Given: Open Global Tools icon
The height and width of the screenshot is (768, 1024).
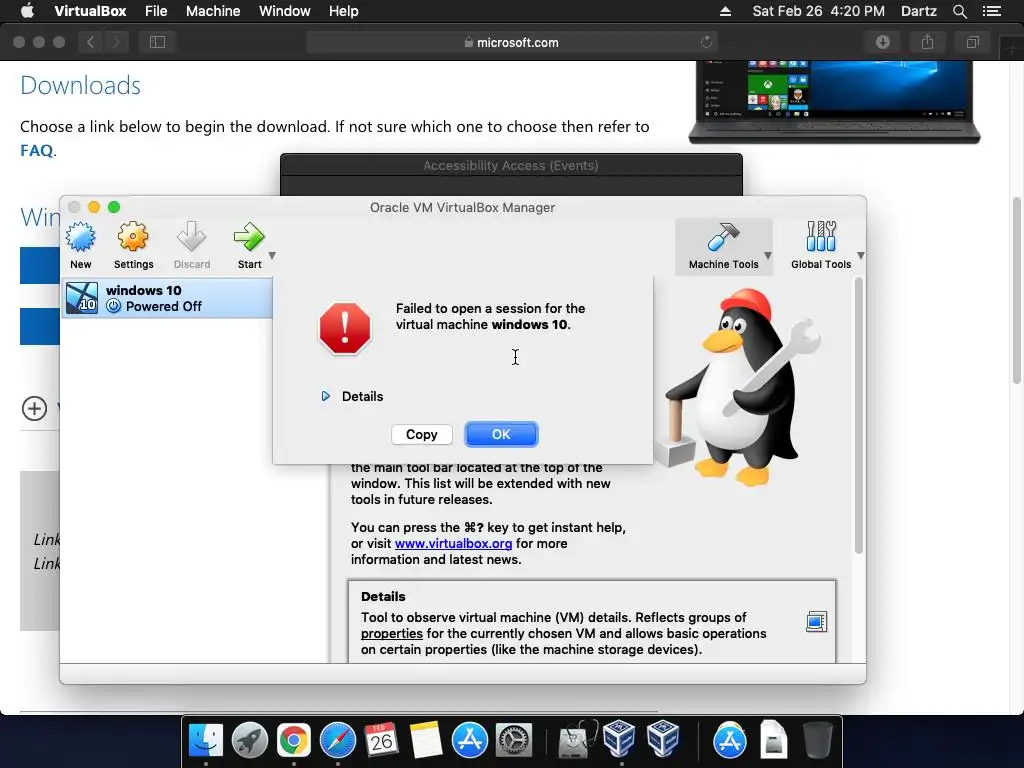Looking at the screenshot, I should [821, 237].
